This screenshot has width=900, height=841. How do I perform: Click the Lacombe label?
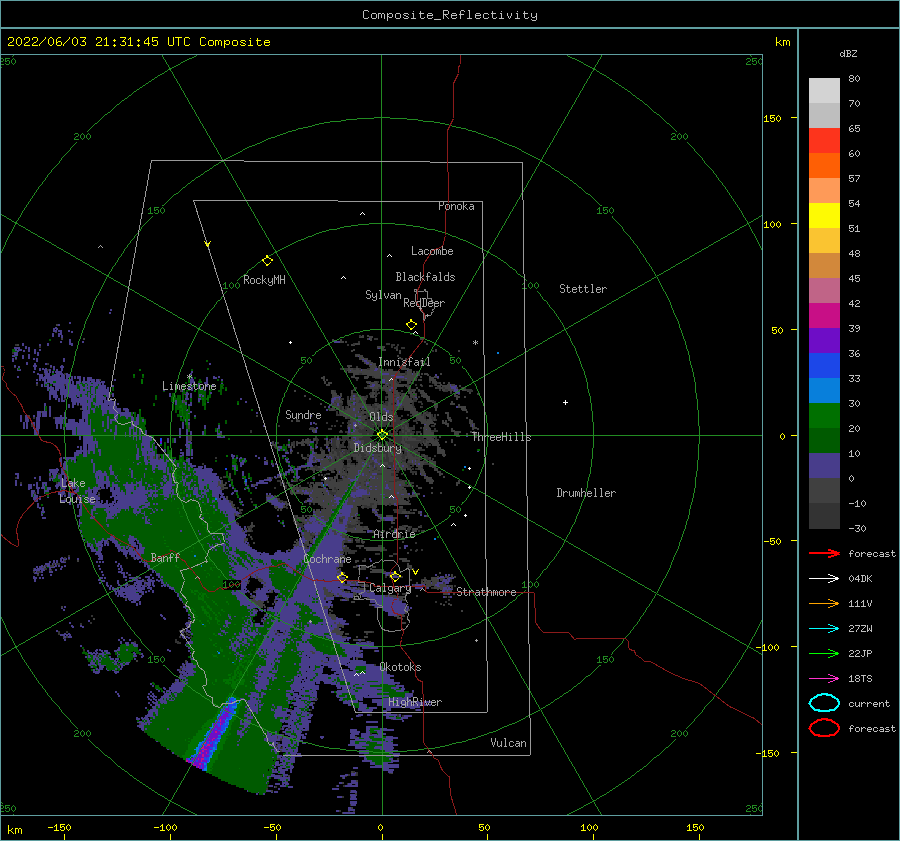[x=432, y=251]
